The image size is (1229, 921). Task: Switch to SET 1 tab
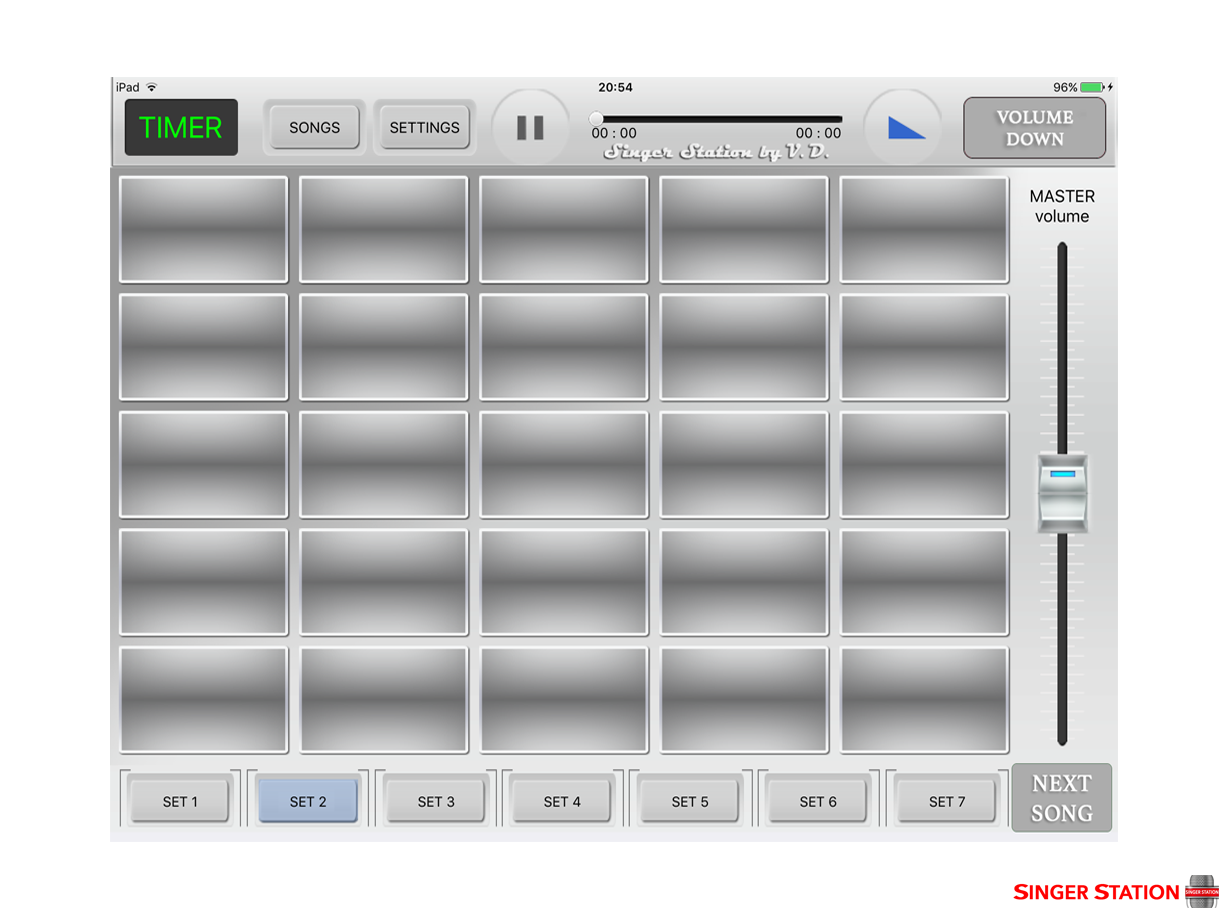180,801
